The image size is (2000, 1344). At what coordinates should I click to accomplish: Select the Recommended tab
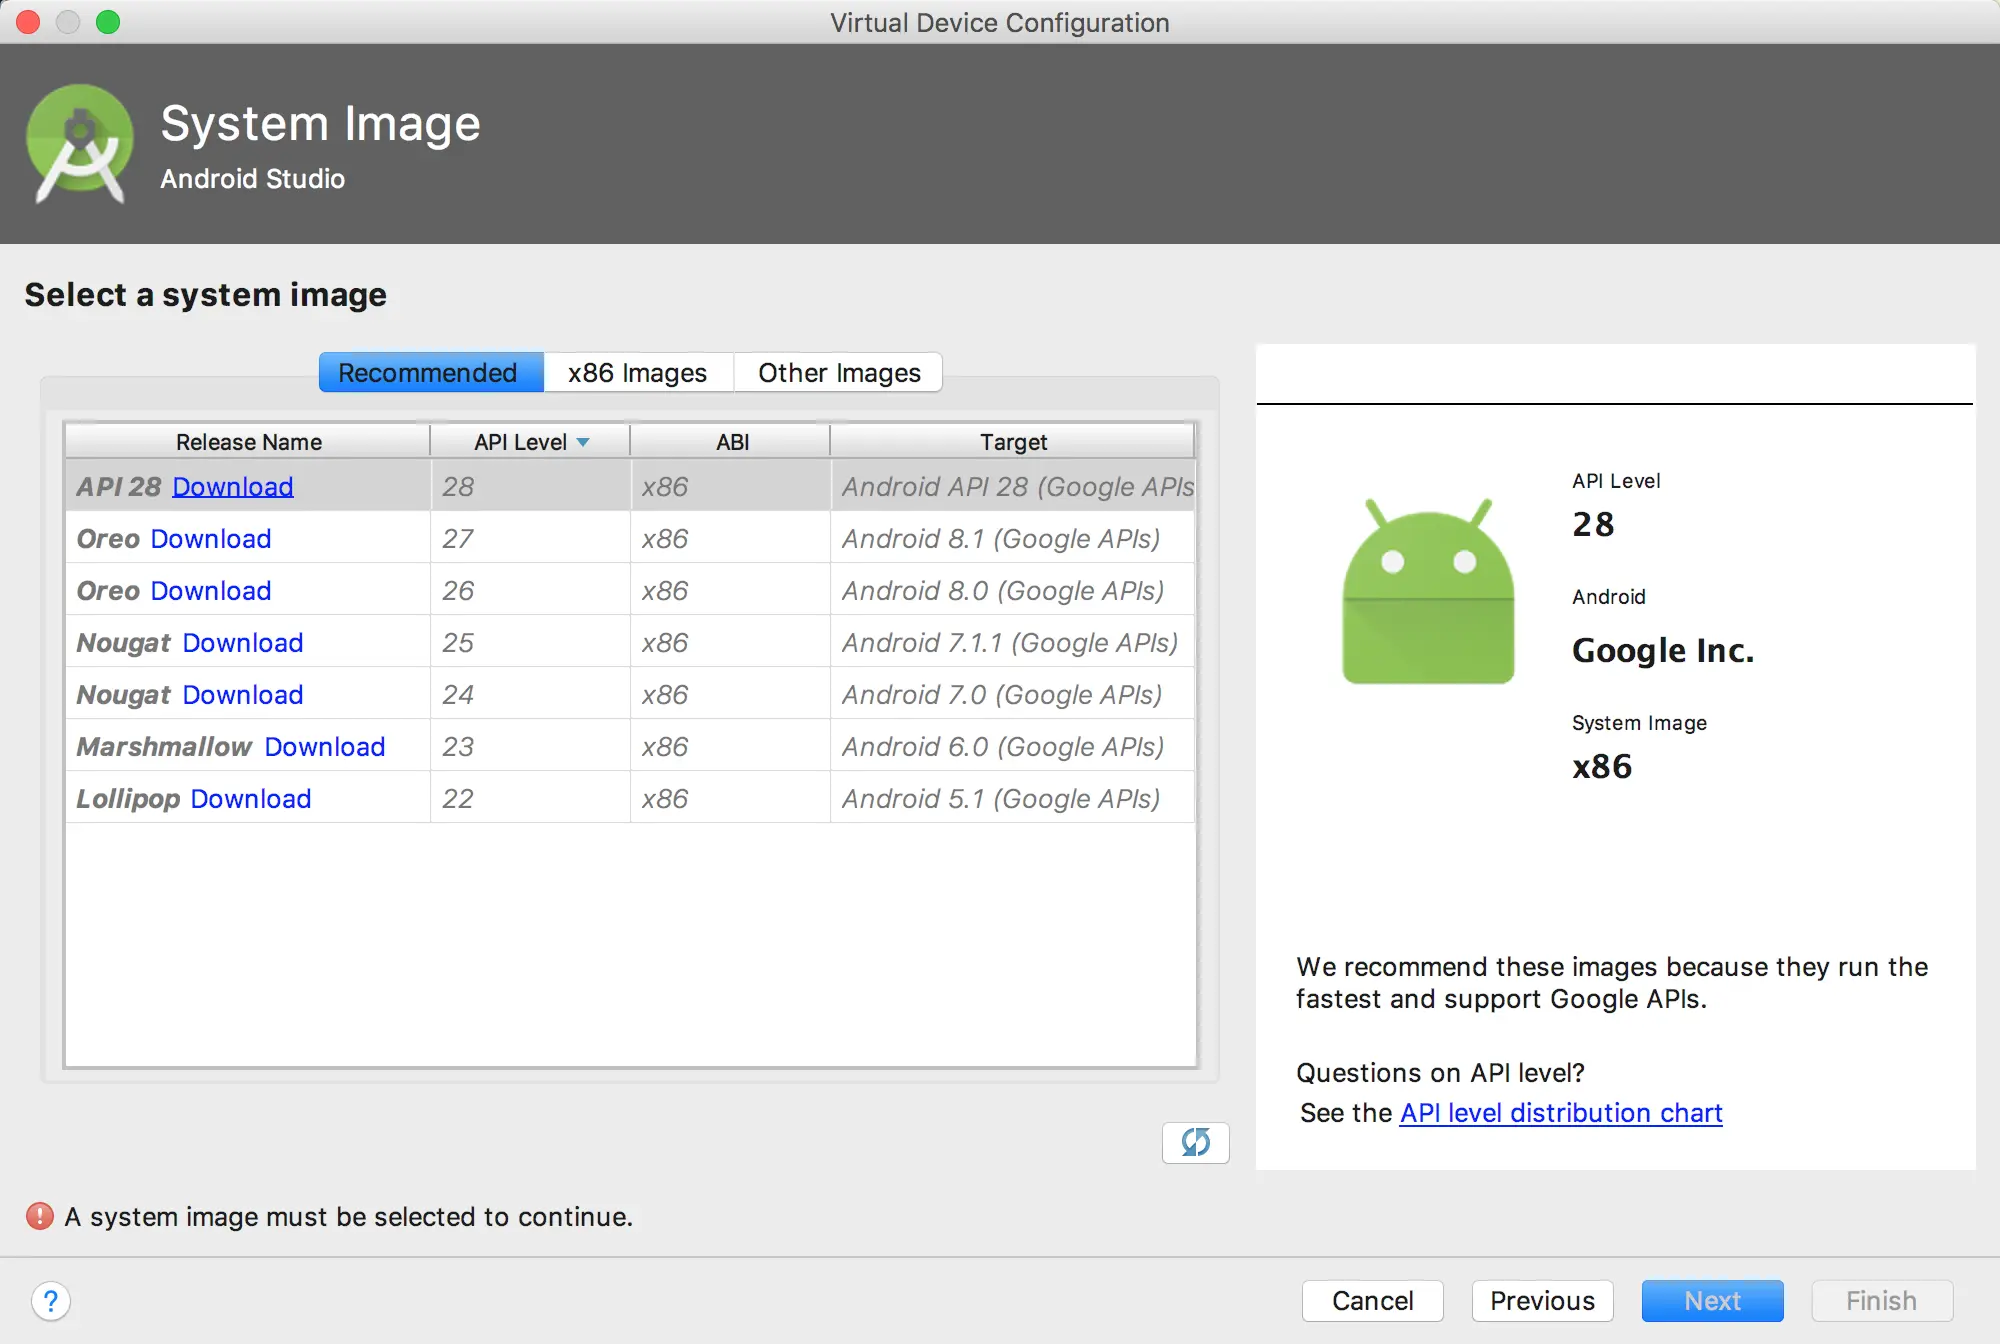pos(429,372)
